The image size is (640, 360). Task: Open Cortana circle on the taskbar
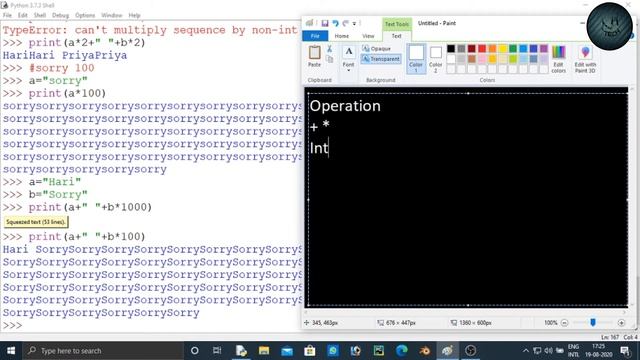(x=195, y=351)
